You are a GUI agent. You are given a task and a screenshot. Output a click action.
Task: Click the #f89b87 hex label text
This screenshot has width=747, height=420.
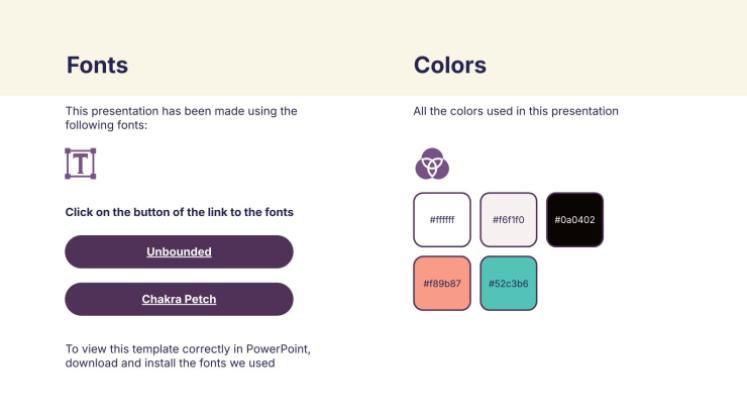point(442,283)
